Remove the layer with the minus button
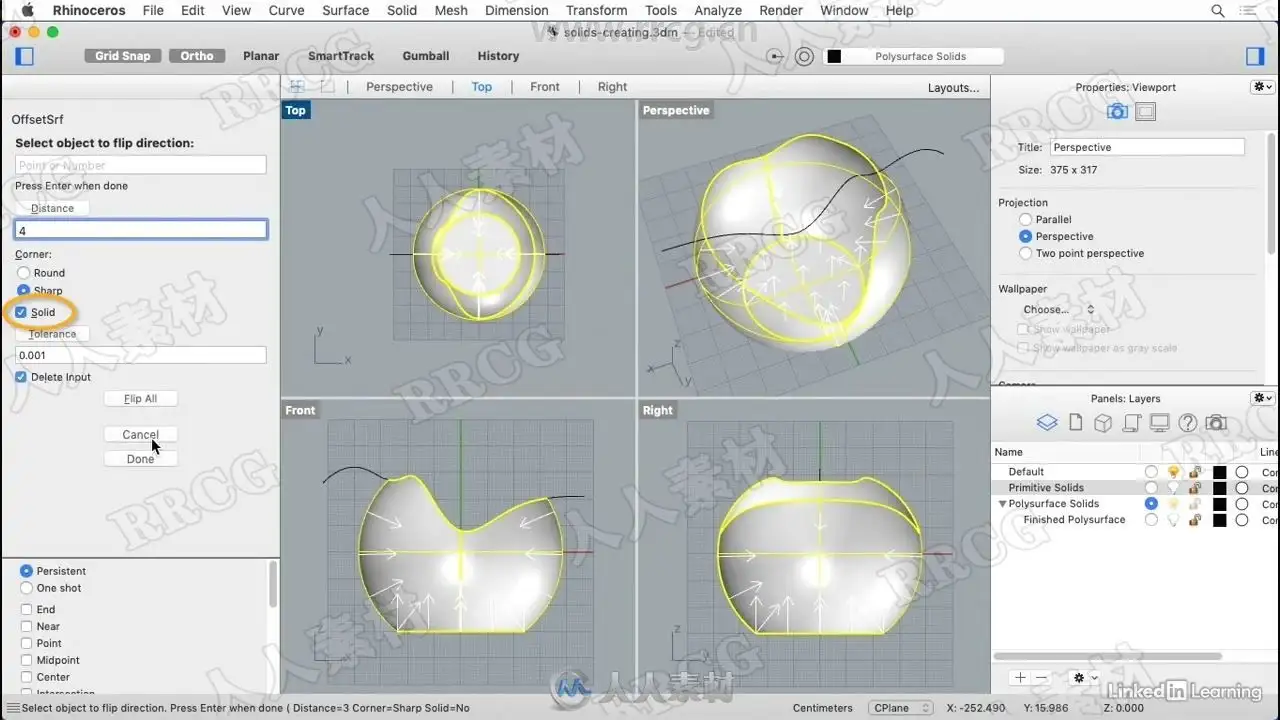This screenshot has width=1280, height=720. point(1041,677)
